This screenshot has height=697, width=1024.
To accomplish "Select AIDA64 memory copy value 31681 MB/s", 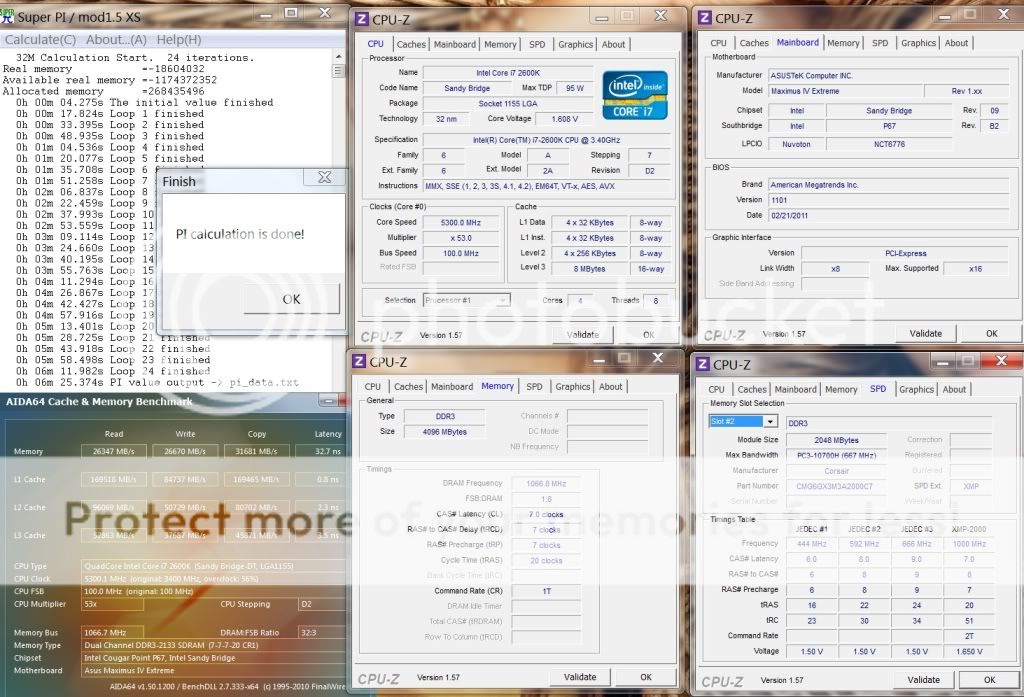I will tap(256, 451).
